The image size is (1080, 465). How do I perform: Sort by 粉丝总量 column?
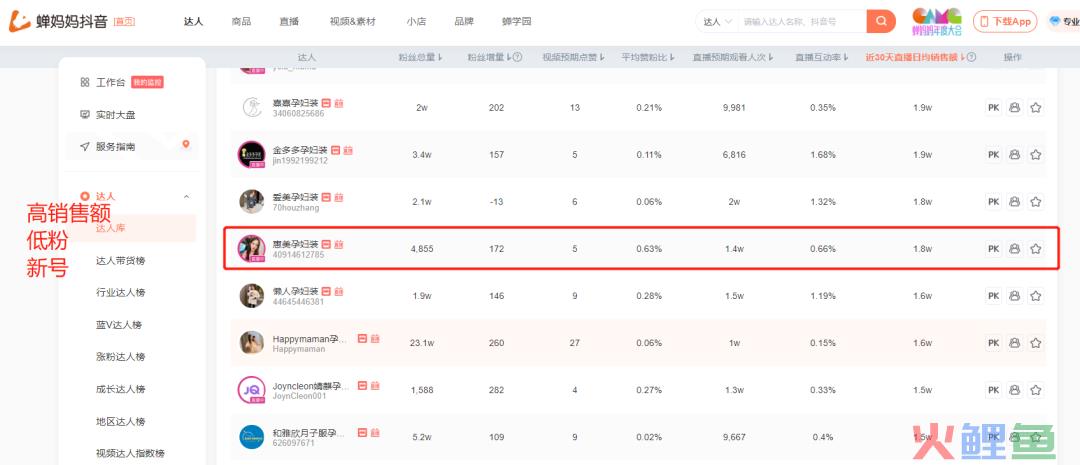click(419, 57)
